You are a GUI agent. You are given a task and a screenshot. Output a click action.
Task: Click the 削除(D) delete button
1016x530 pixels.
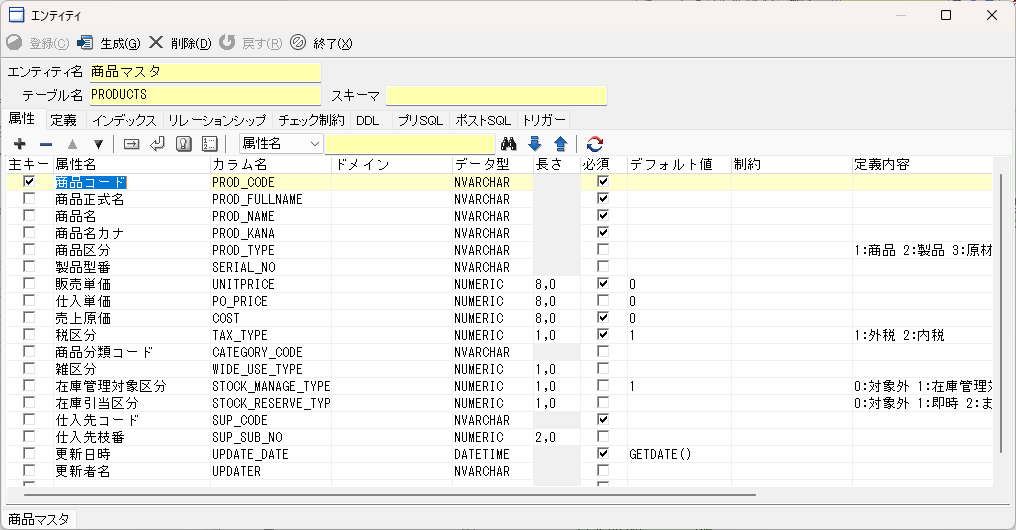[180, 43]
